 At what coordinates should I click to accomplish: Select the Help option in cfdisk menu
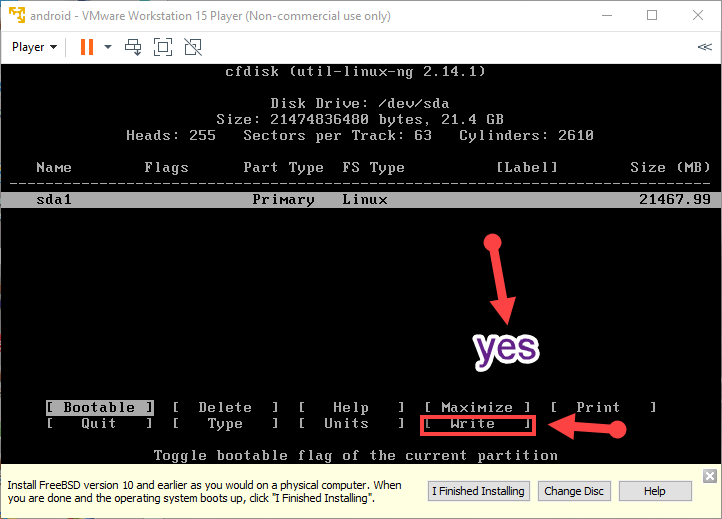point(351,407)
